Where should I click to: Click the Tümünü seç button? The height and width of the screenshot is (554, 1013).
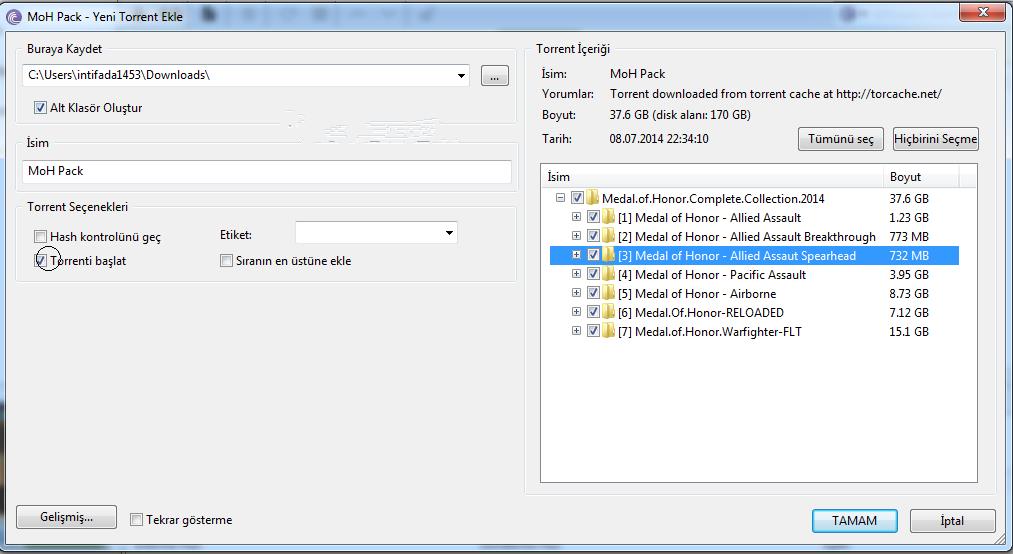pyautogui.click(x=840, y=139)
